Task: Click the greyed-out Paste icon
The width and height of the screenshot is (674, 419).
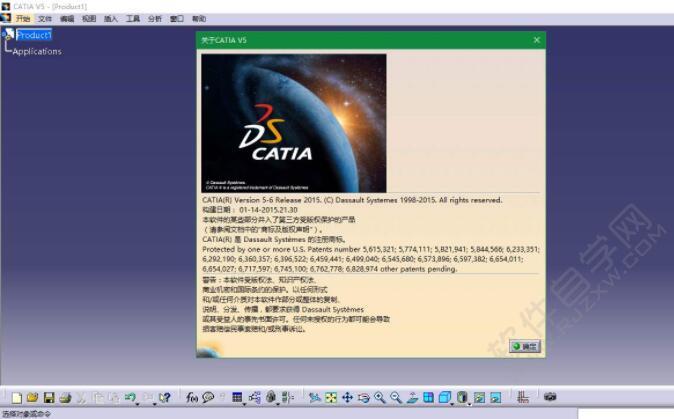Action: point(114,398)
